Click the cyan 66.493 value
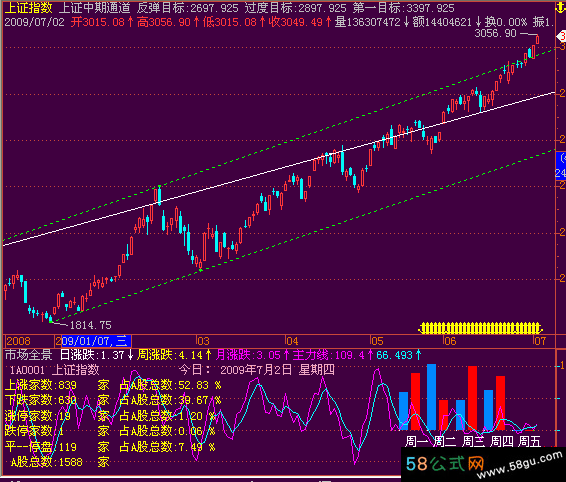 [395, 355]
